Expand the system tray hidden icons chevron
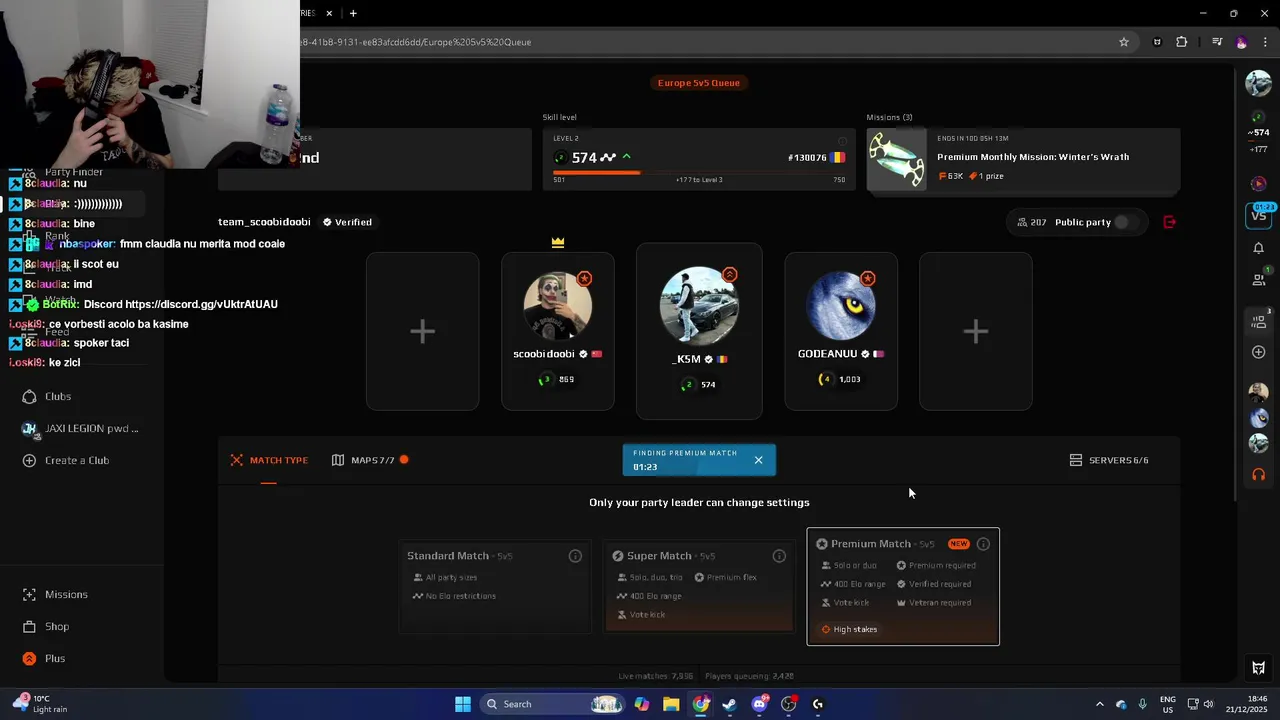This screenshot has height=720, width=1280. coord(1099,704)
